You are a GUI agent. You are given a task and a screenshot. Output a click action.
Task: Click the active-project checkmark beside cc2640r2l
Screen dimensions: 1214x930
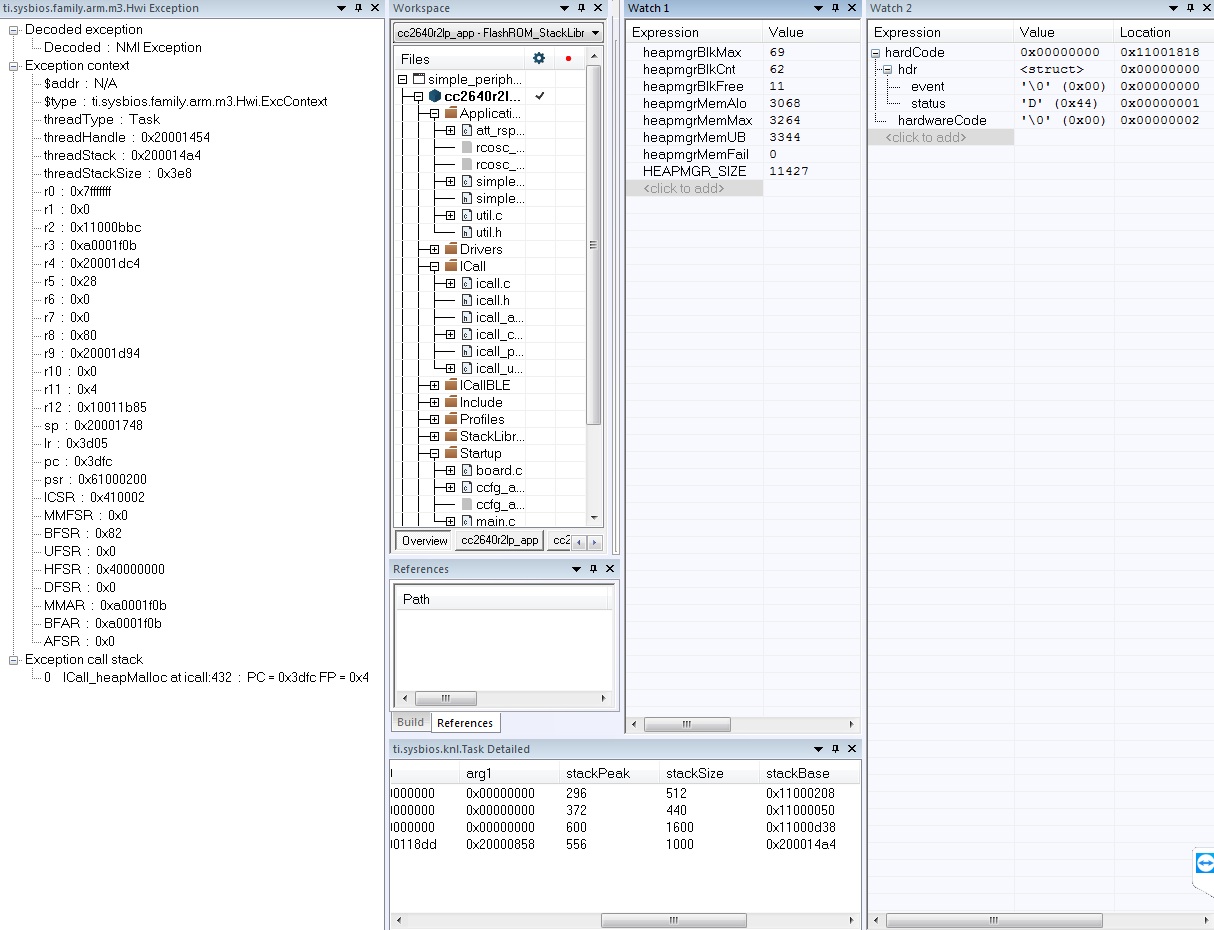(540, 96)
